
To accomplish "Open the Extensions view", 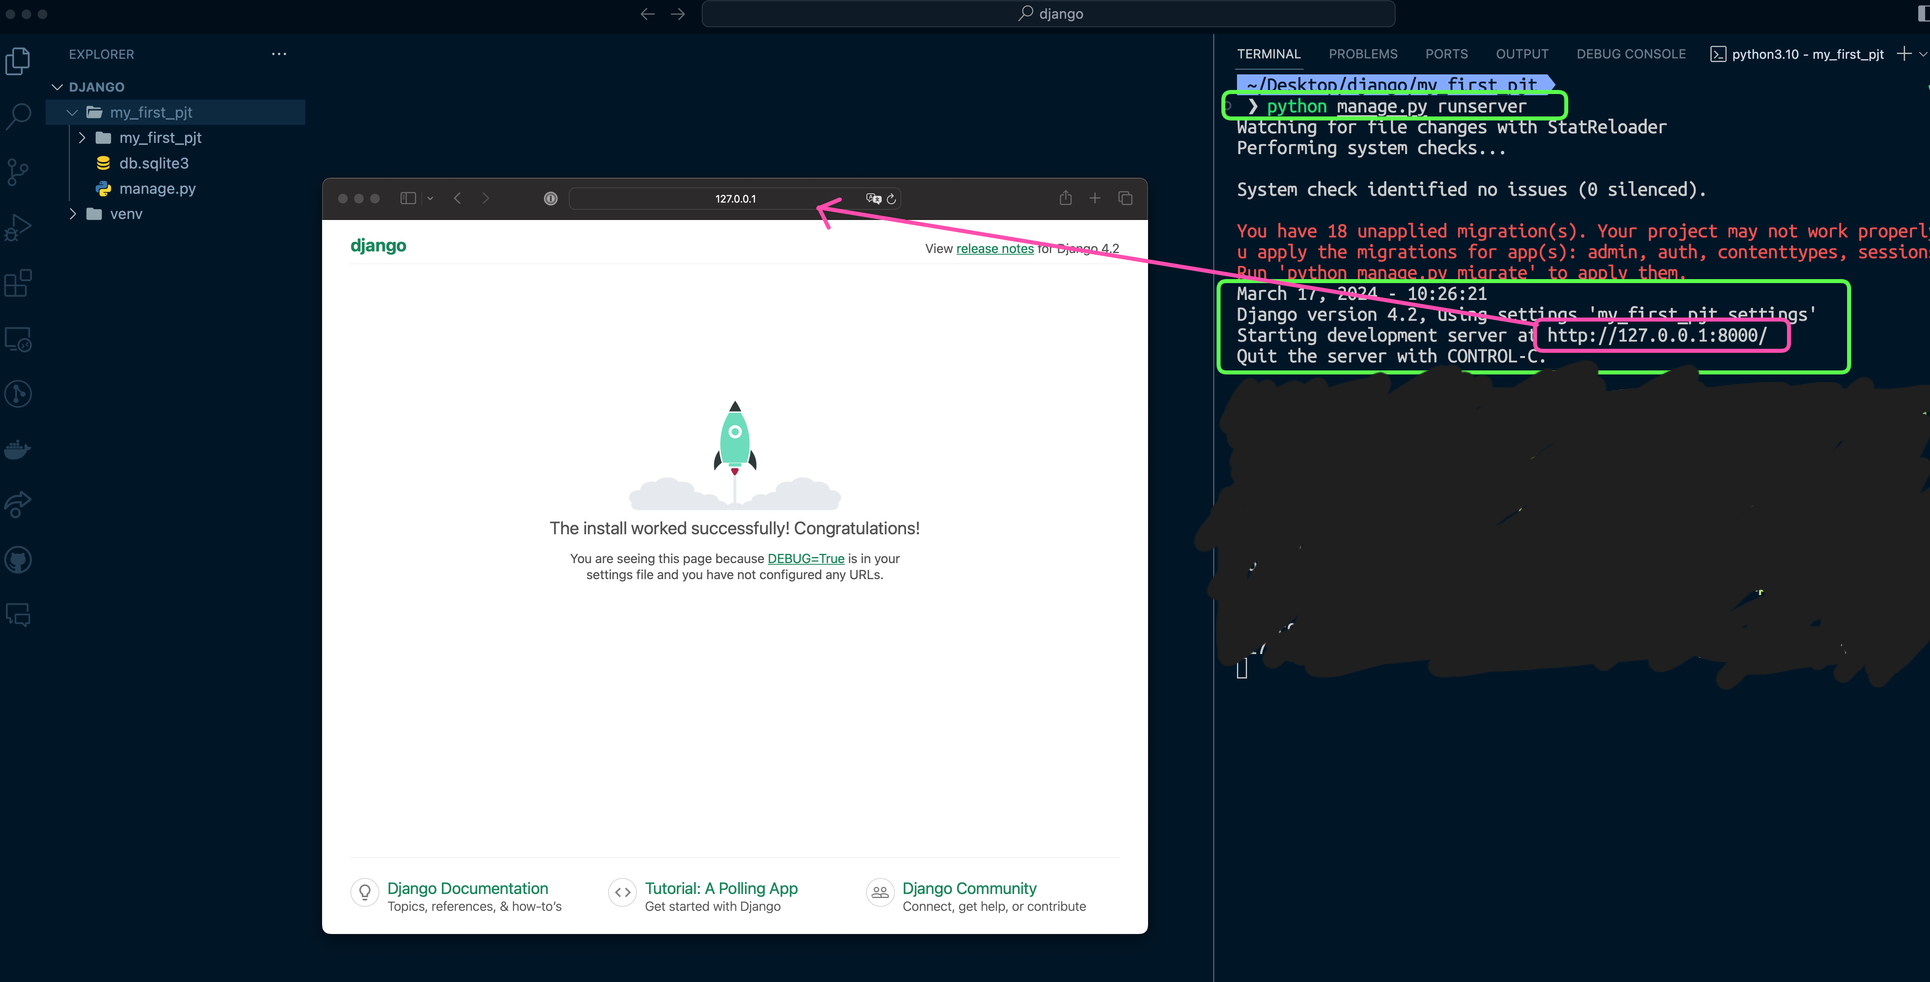I will (x=18, y=283).
